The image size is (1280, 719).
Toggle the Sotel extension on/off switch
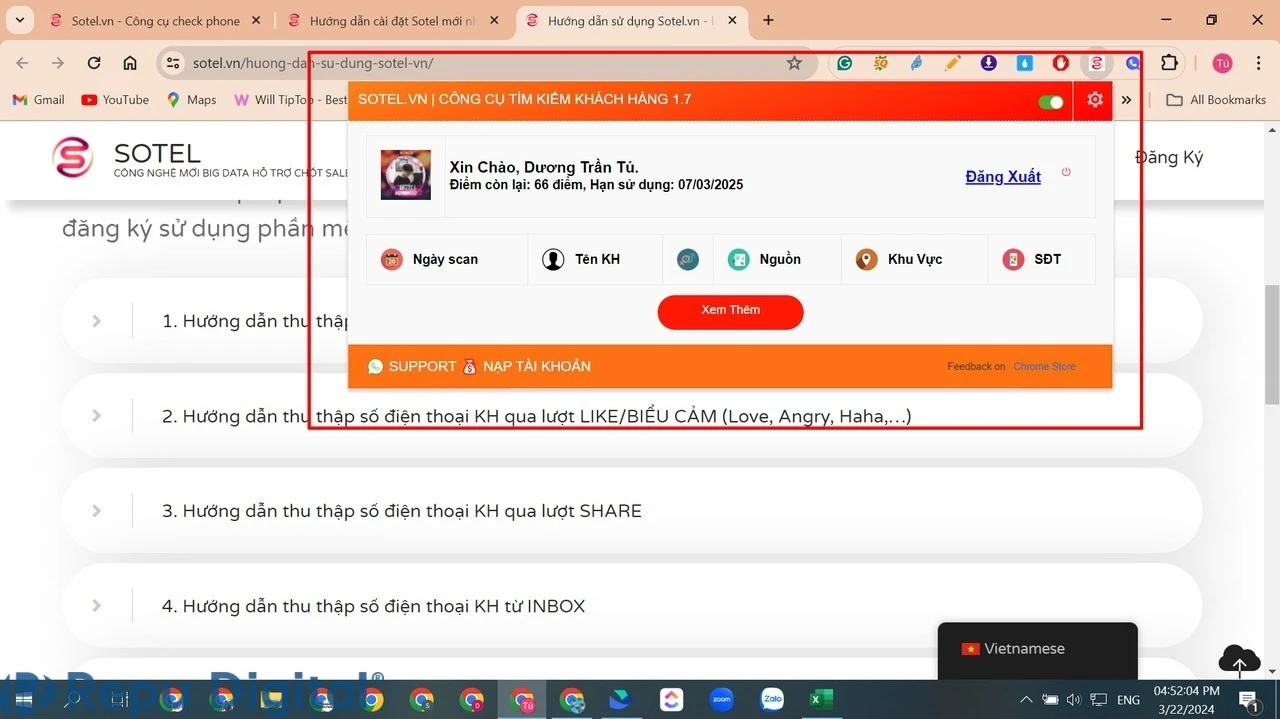pos(1049,101)
